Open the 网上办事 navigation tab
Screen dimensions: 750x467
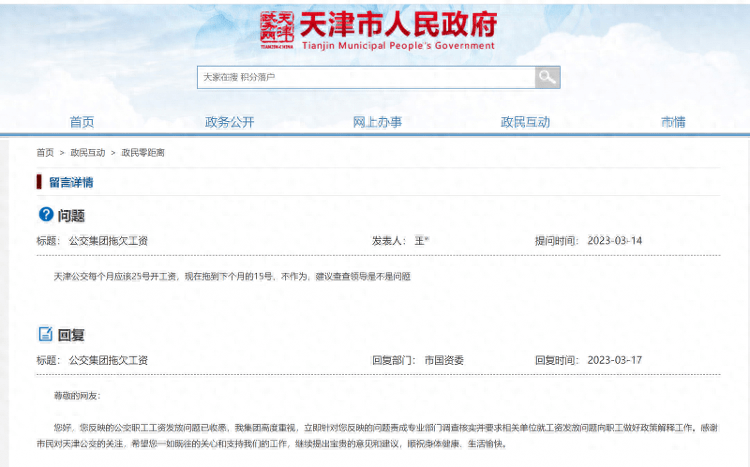click(377, 122)
